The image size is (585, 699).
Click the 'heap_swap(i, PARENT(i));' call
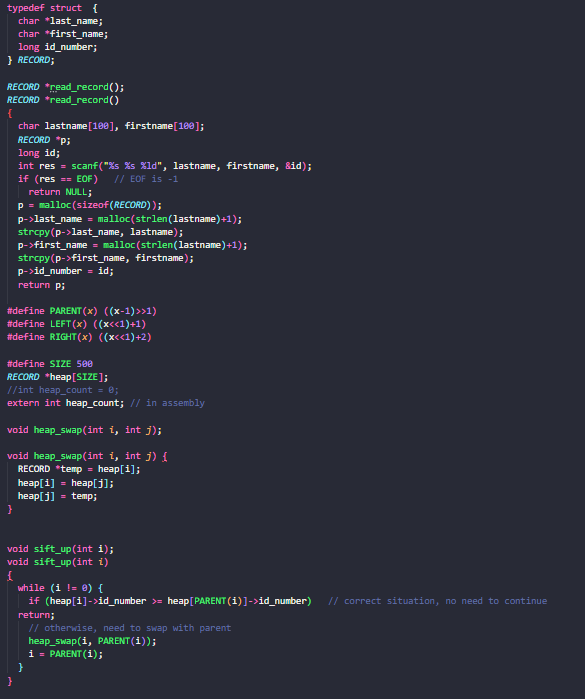[92, 641]
